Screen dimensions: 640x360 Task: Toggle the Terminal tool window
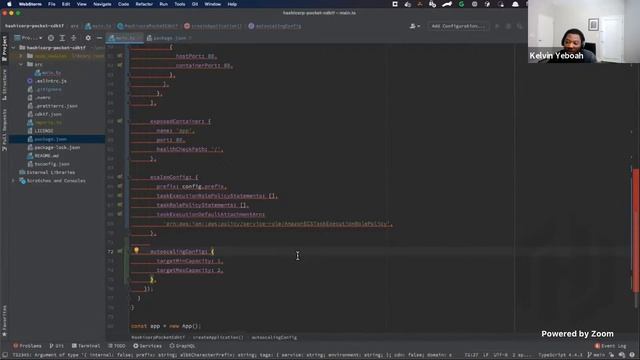coord(86,346)
